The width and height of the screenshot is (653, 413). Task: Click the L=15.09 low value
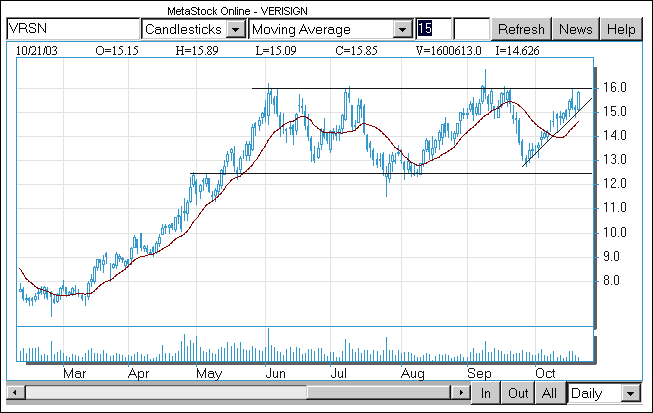(x=276, y=51)
